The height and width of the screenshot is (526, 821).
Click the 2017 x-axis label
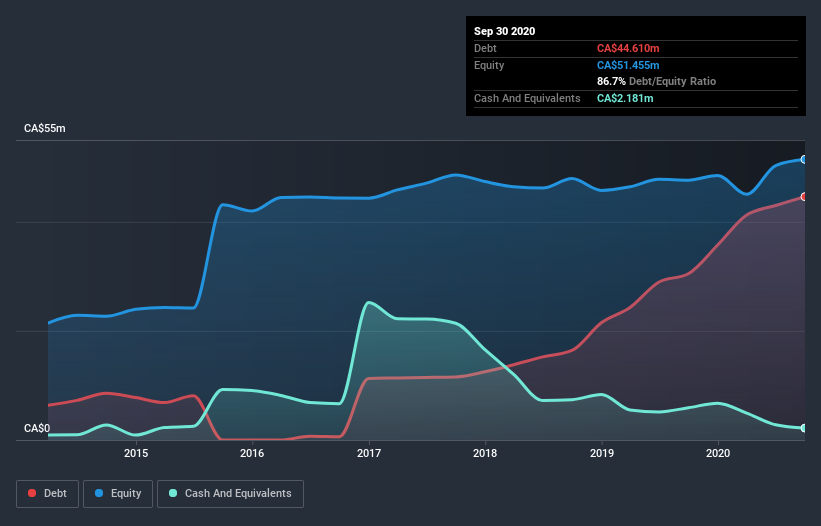tap(369, 453)
